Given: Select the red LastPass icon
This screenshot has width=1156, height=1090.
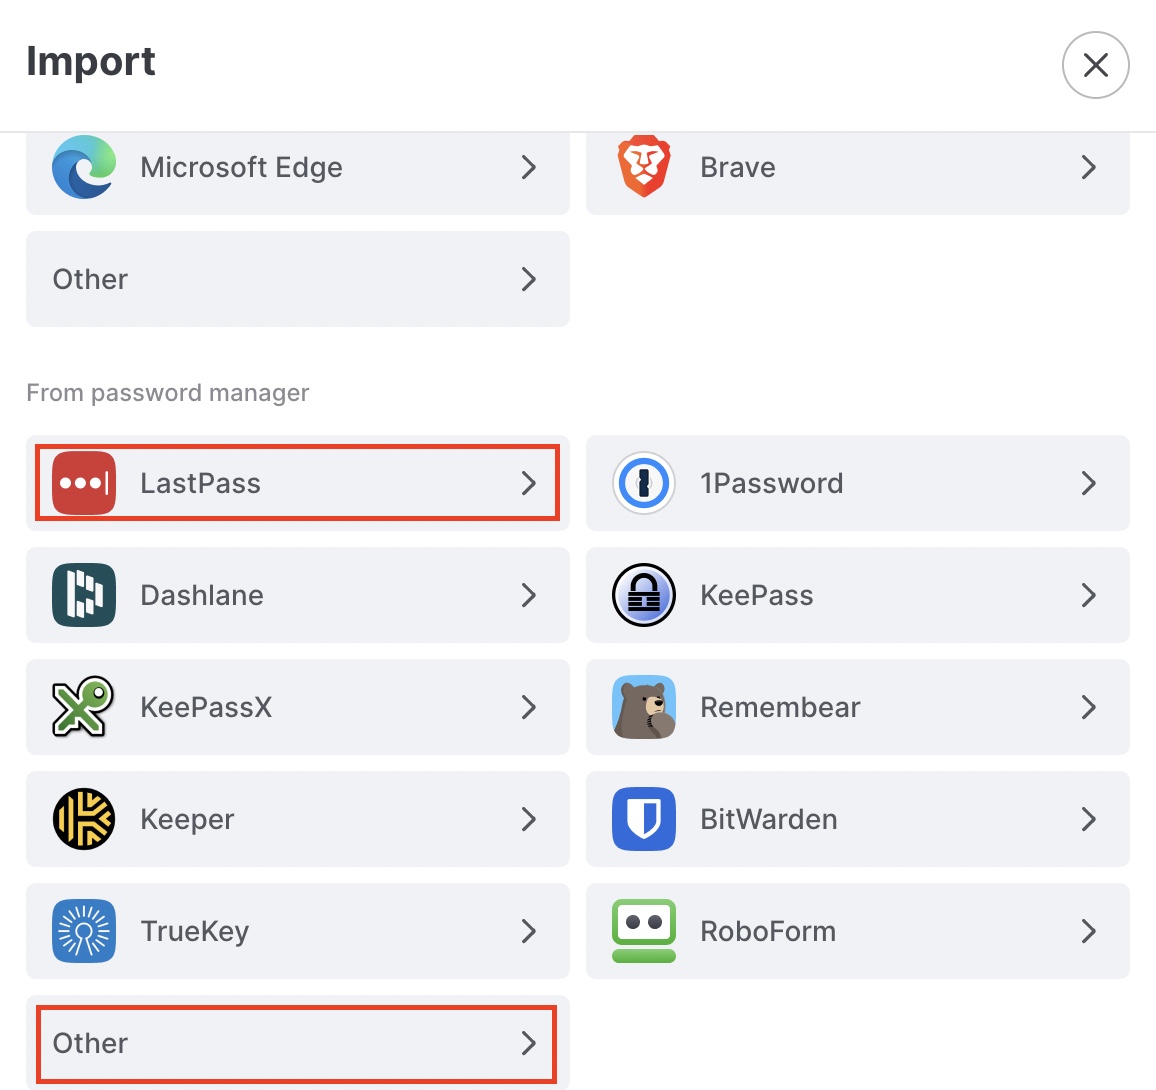Looking at the screenshot, I should [84, 483].
